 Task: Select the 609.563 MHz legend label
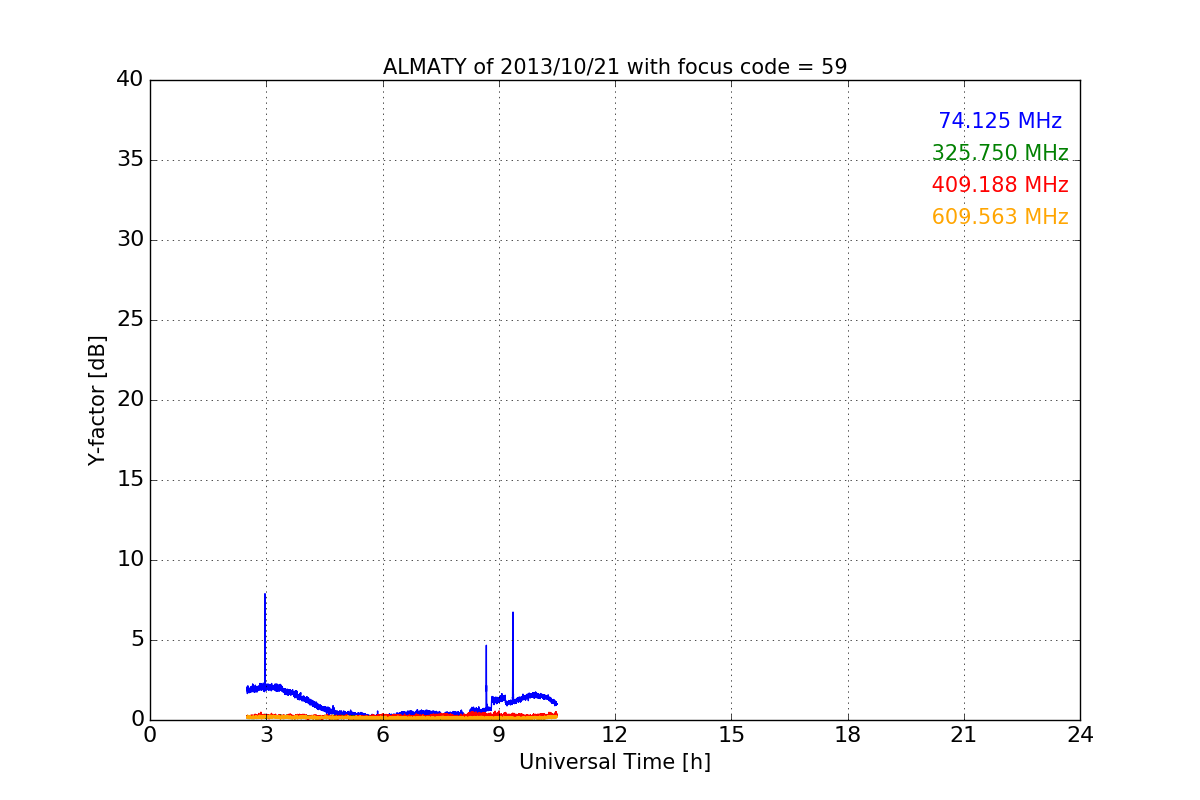coord(1000,217)
